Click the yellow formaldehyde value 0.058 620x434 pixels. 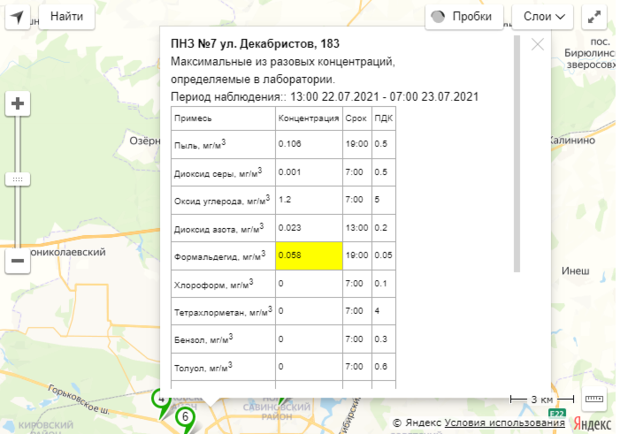click(309, 255)
